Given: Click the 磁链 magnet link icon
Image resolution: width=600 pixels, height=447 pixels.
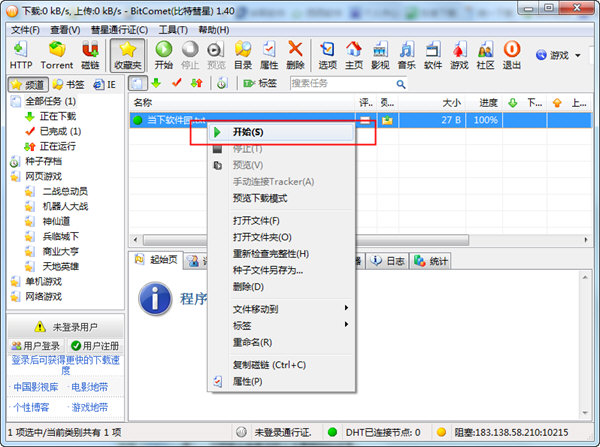Looking at the screenshot, I should click(x=90, y=53).
